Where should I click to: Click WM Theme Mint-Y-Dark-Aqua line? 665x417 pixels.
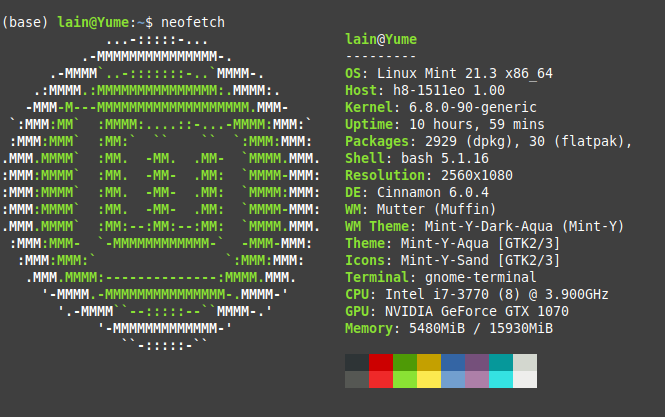point(484,226)
